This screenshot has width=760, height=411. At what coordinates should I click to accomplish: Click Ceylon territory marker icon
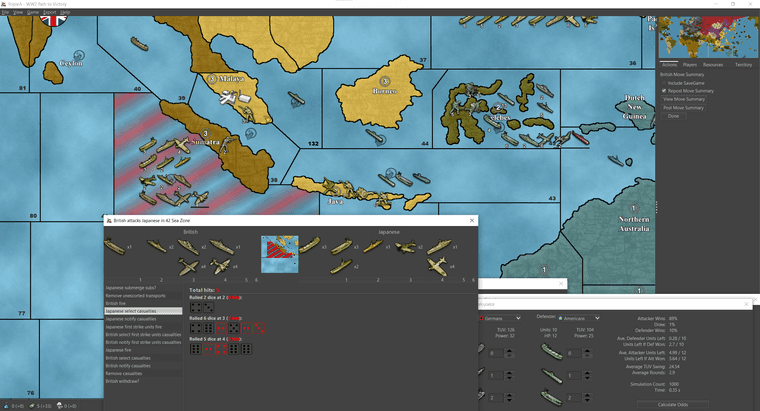tap(79, 55)
